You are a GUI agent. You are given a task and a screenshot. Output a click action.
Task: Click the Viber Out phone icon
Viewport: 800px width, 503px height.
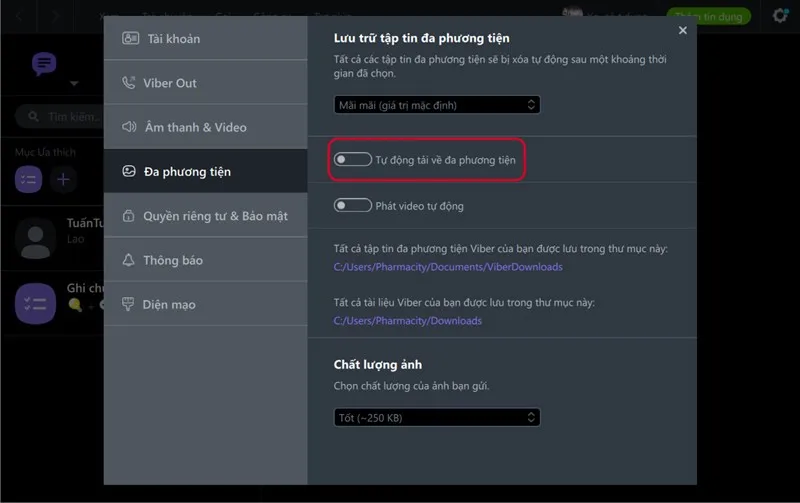(x=130, y=83)
